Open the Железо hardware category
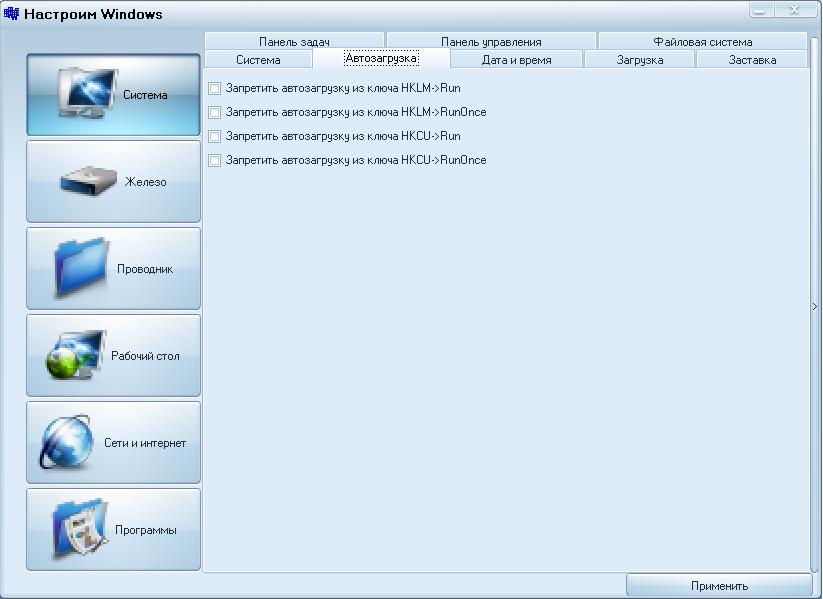The width and height of the screenshot is (823, 599). coord(113,182)
